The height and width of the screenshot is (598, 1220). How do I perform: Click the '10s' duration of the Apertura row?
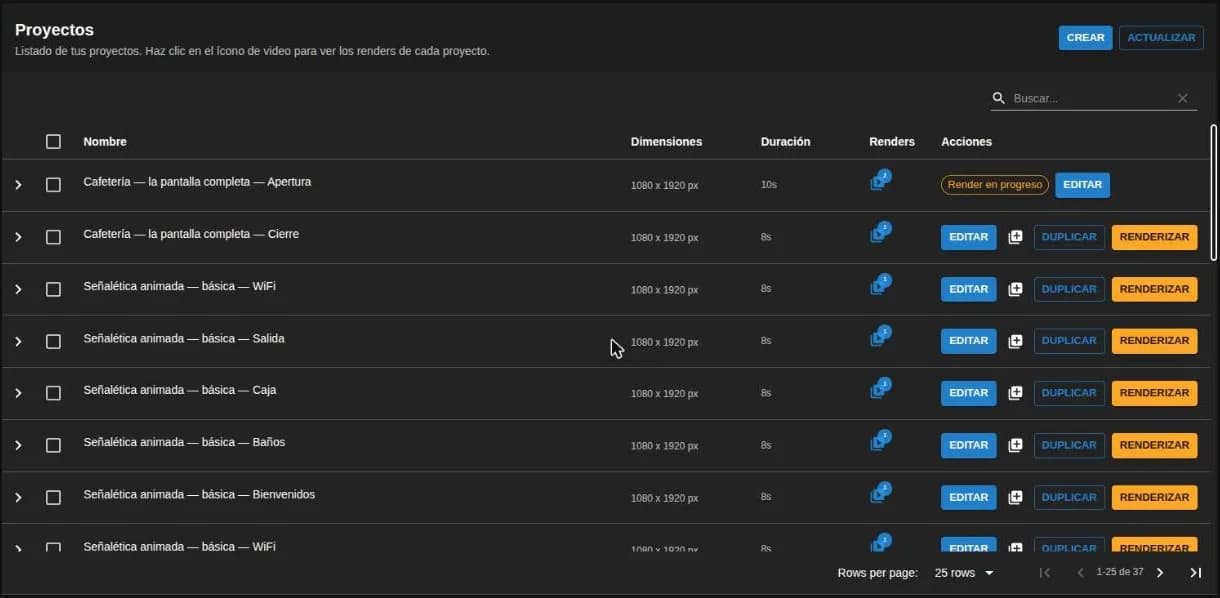(768, 185)
